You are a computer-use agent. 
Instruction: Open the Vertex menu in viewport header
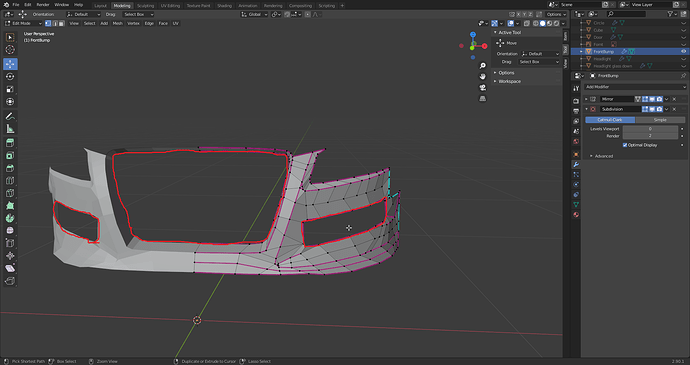(x=133, y=23)
